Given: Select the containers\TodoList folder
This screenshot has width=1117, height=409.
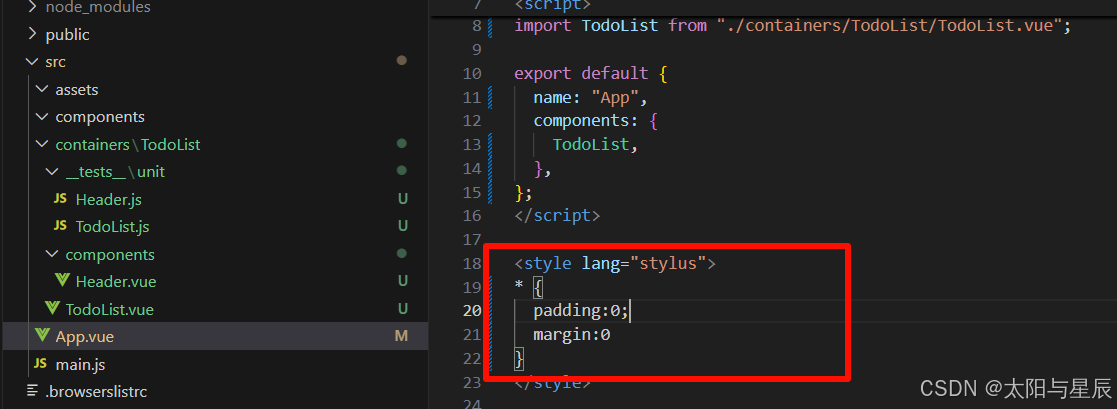Looking at the screenshot, I should pos(128,145).
